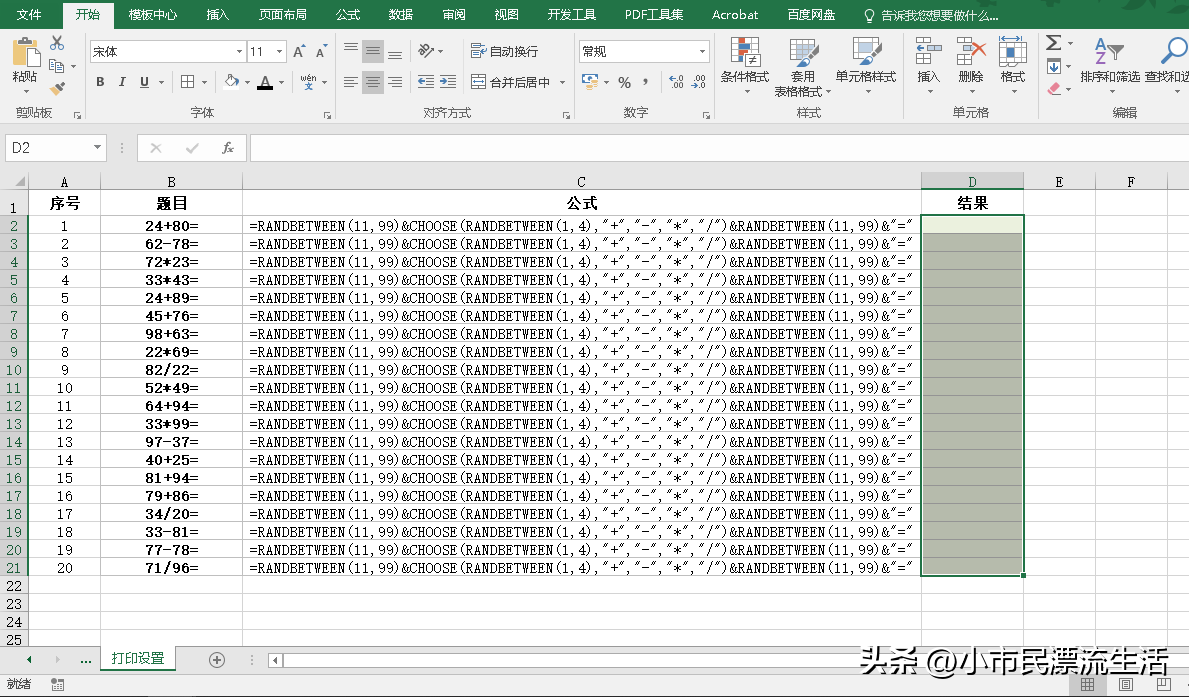Select the Format Painter brush
The image size is (1189, 697).
pos(57,89)
